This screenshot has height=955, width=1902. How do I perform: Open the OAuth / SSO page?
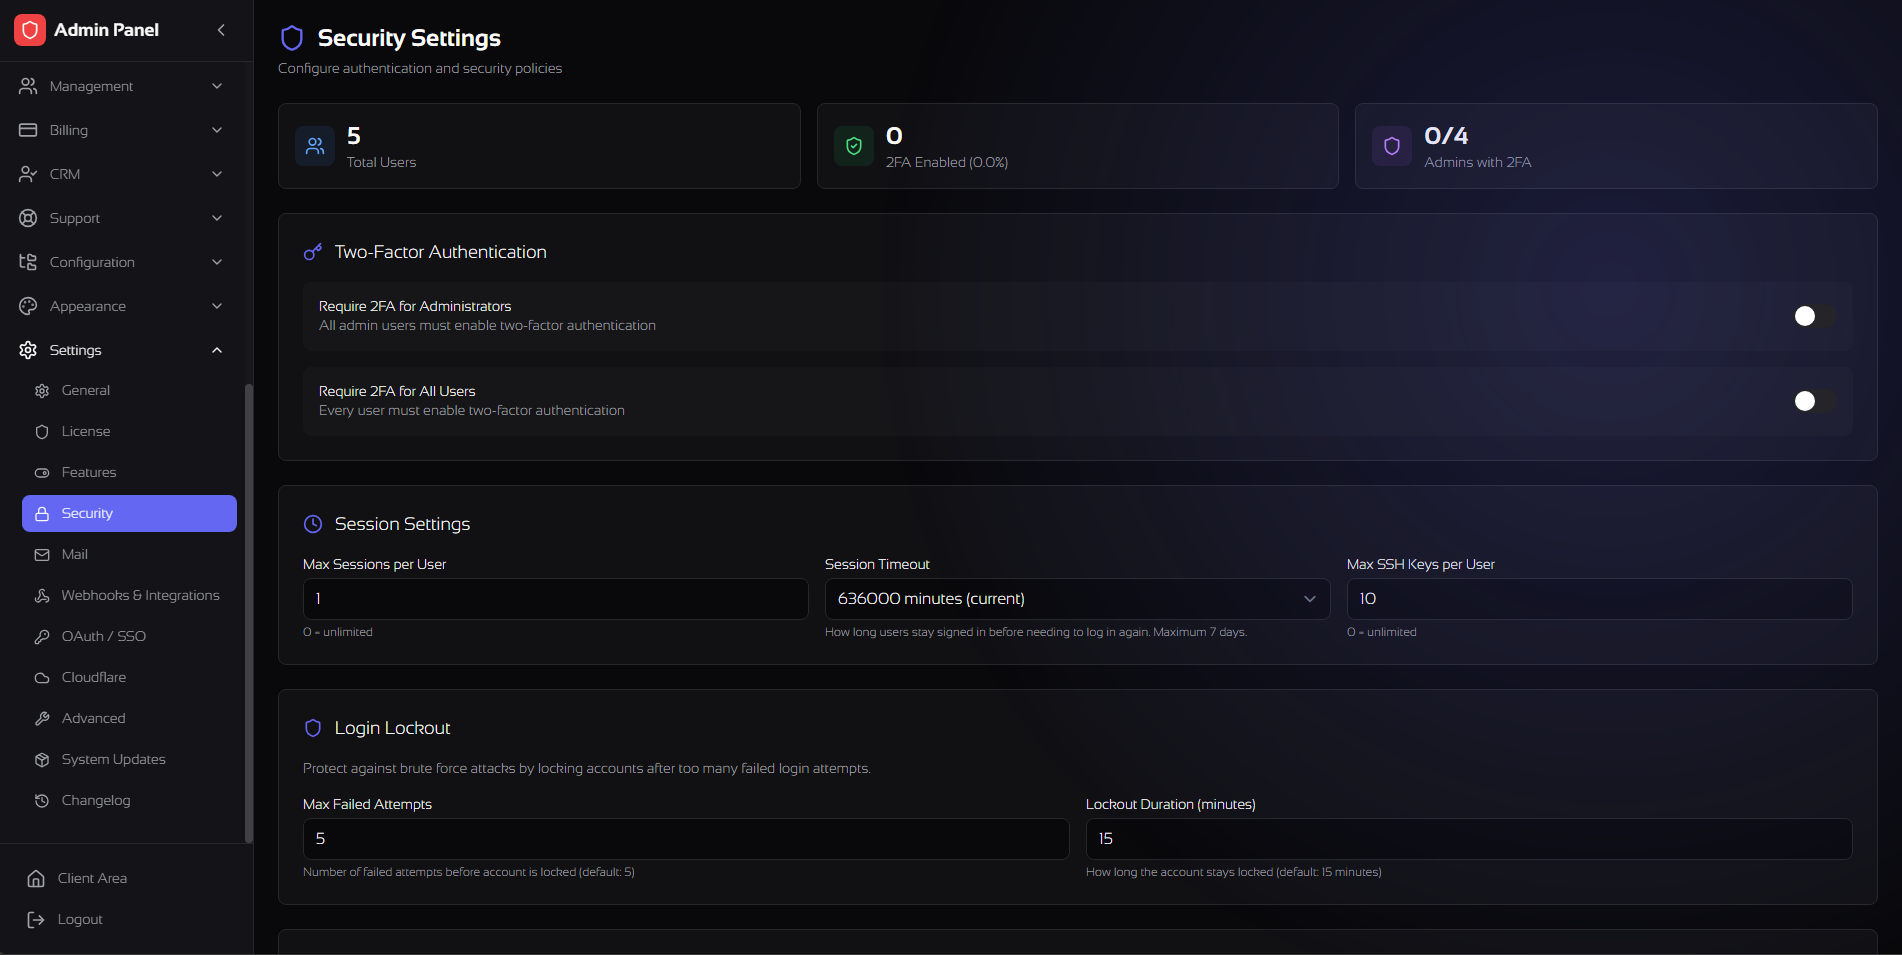129,637
